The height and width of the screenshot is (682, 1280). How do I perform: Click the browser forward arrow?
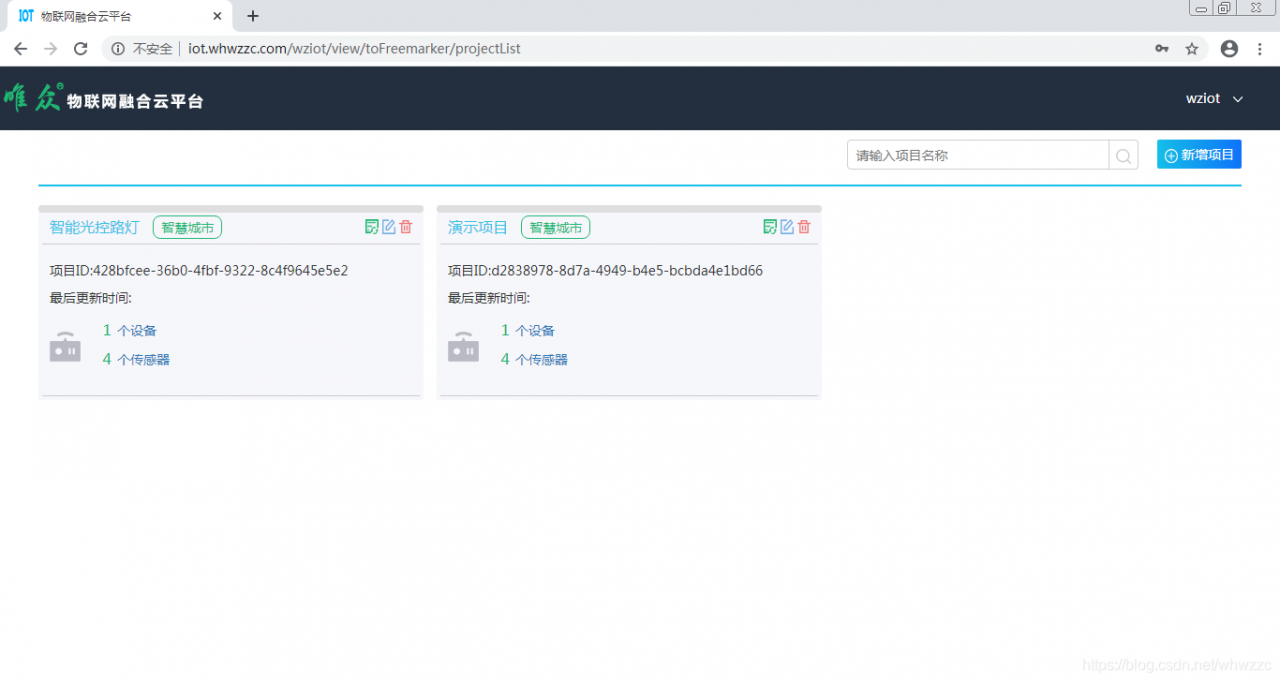click(x=51, y=48)
